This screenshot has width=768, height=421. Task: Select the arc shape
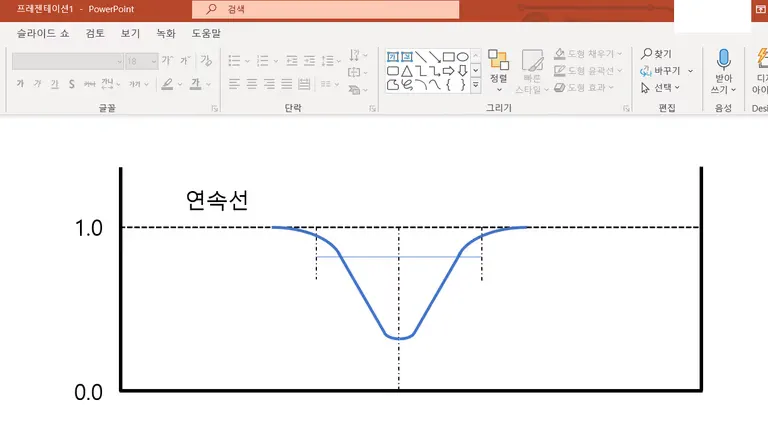[420, 85]
